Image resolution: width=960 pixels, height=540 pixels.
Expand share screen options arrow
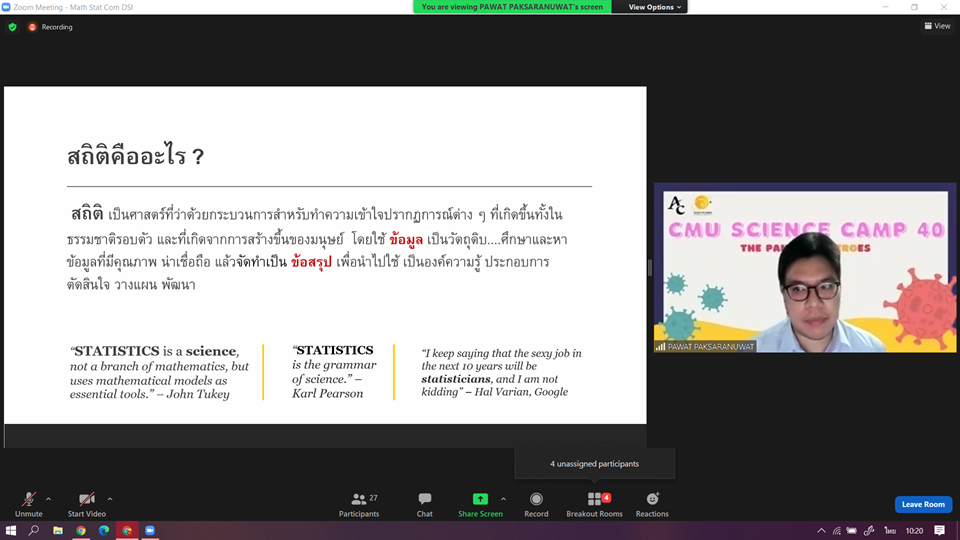click(503, 499)
